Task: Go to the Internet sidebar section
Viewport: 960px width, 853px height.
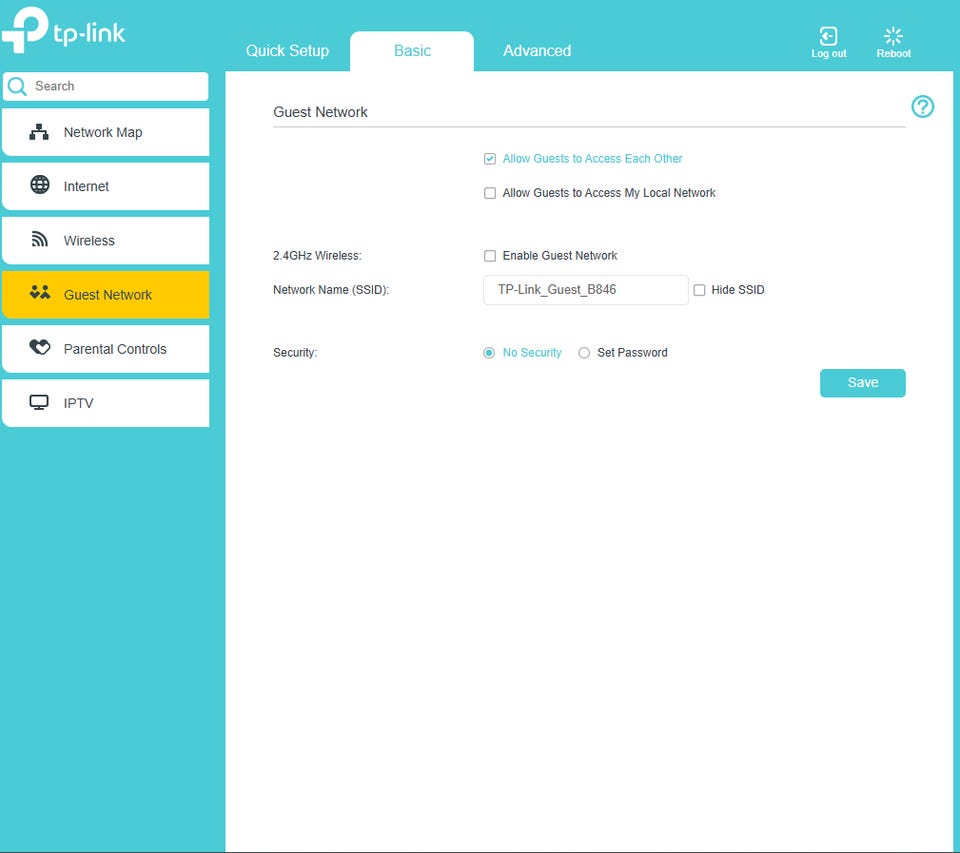Action: coord(105,186)
